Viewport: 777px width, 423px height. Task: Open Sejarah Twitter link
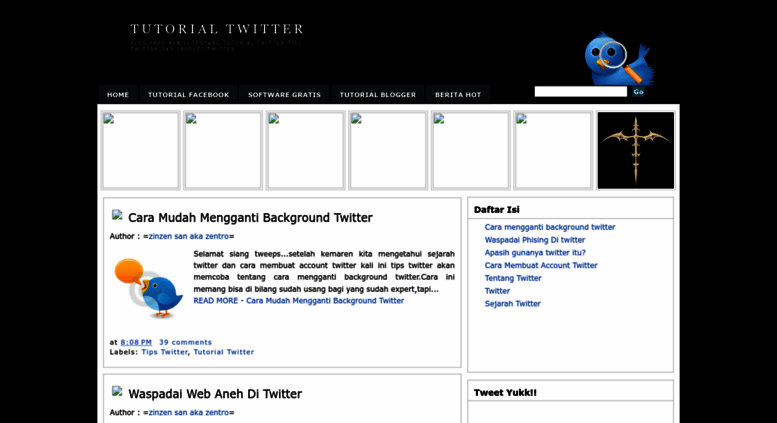512,304
